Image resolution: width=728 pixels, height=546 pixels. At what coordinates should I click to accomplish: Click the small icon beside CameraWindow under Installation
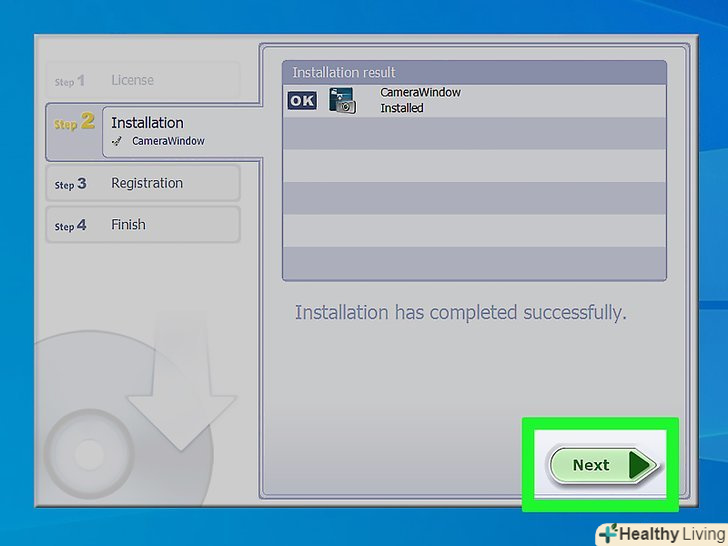click(117, 141)
